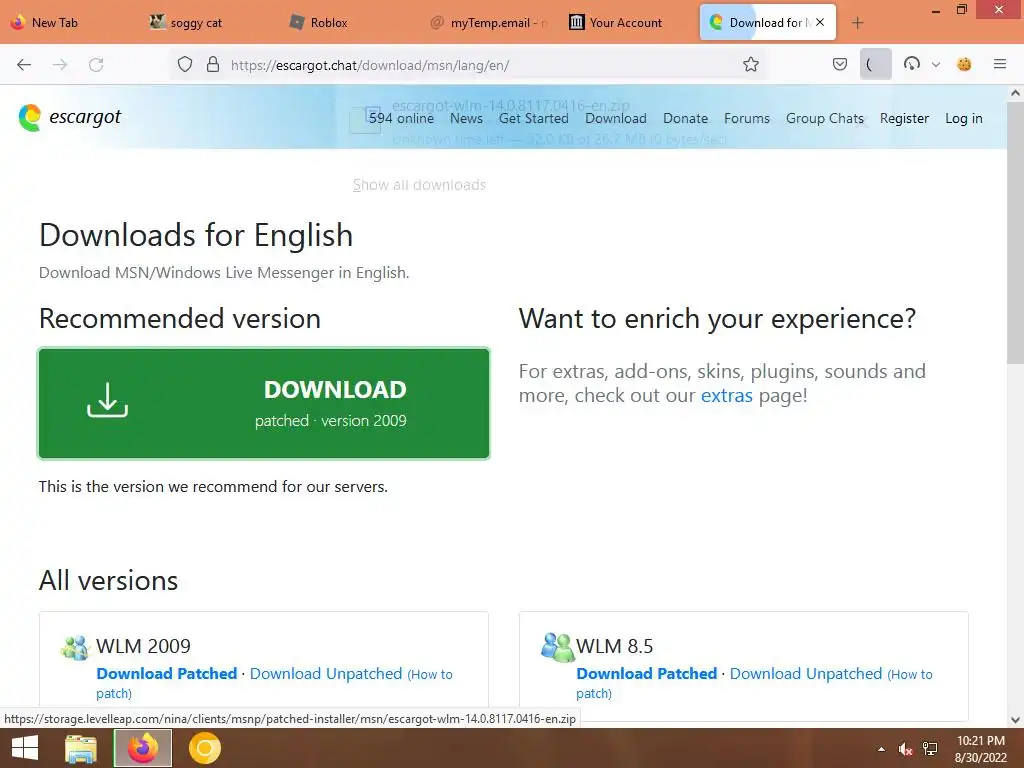Open Group Chats in the navigation

[825, 118]
